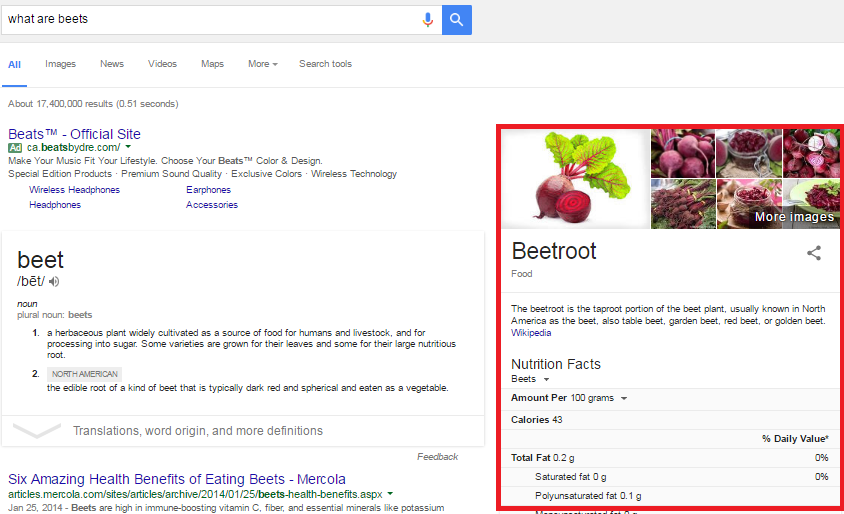Click the About 17,400,000 results text
Screen dimensions: 844x514
[x=93, y=104]
